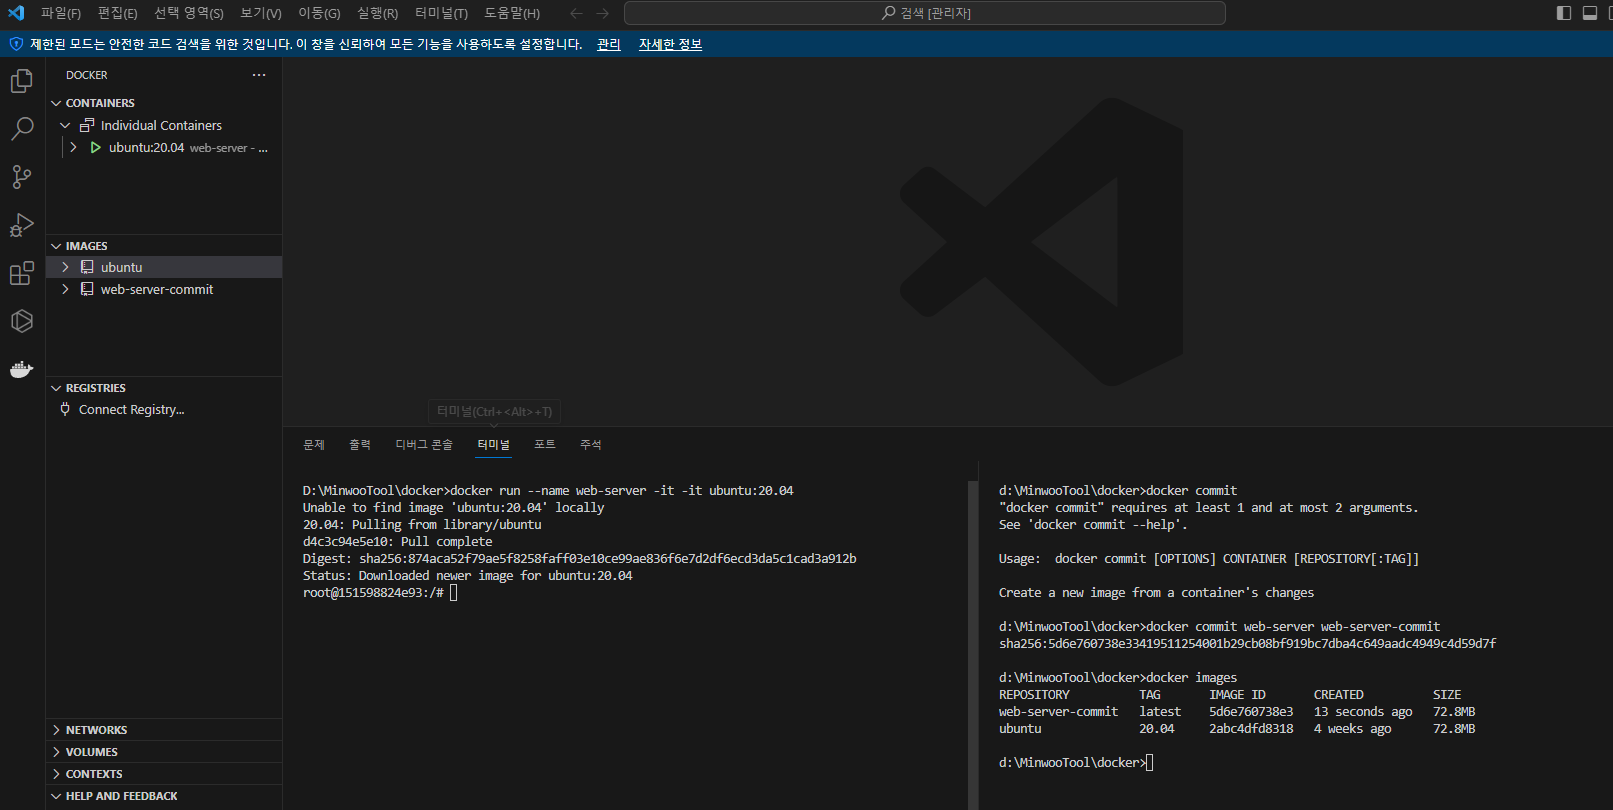Click the left terminal scrollbar
1613x810 pixels.
[x=972, y=644]
